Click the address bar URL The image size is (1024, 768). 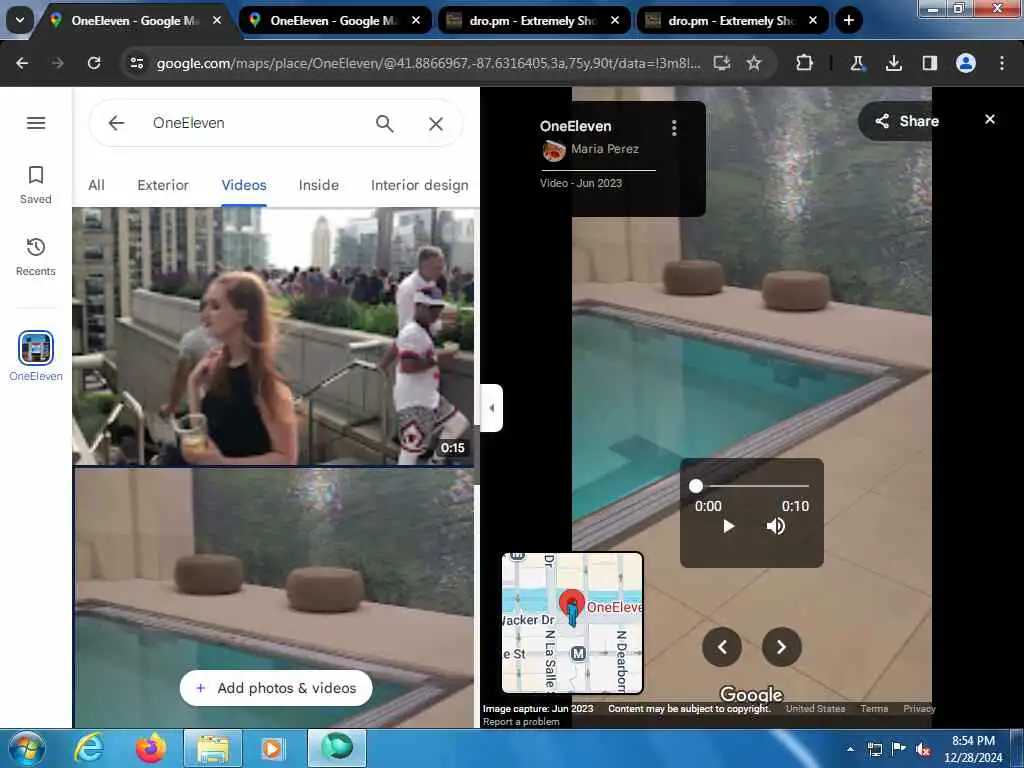(x=428, y=63)
